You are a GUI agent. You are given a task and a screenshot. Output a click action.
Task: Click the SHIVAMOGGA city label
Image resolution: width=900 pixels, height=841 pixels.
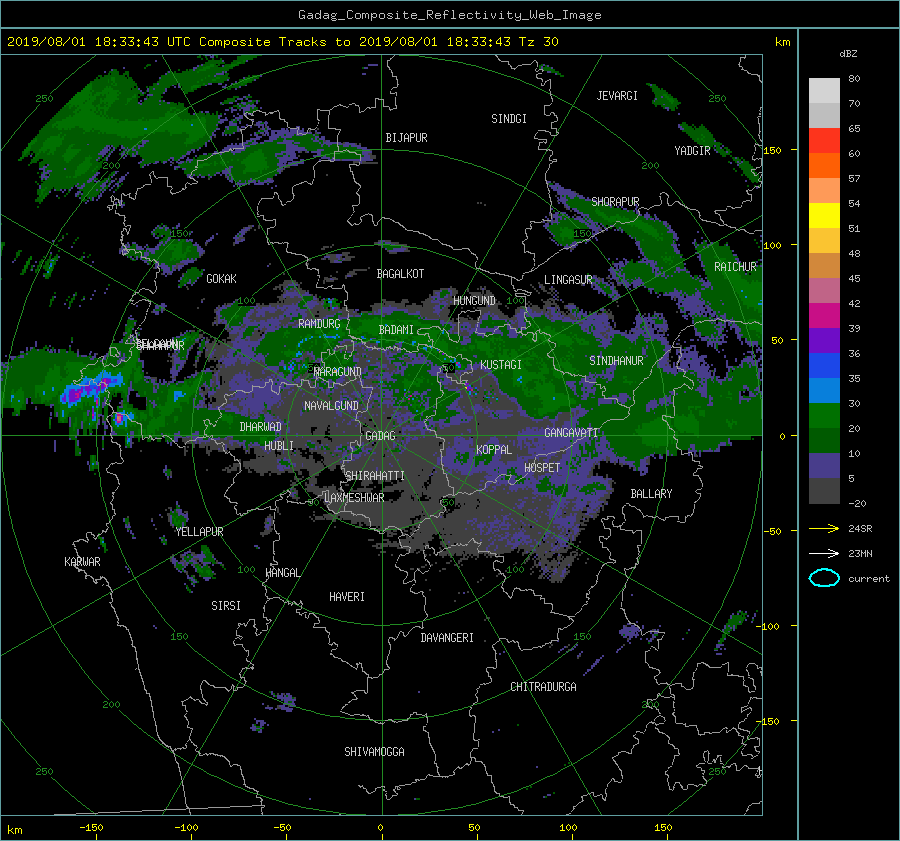(x=374, y=752)
